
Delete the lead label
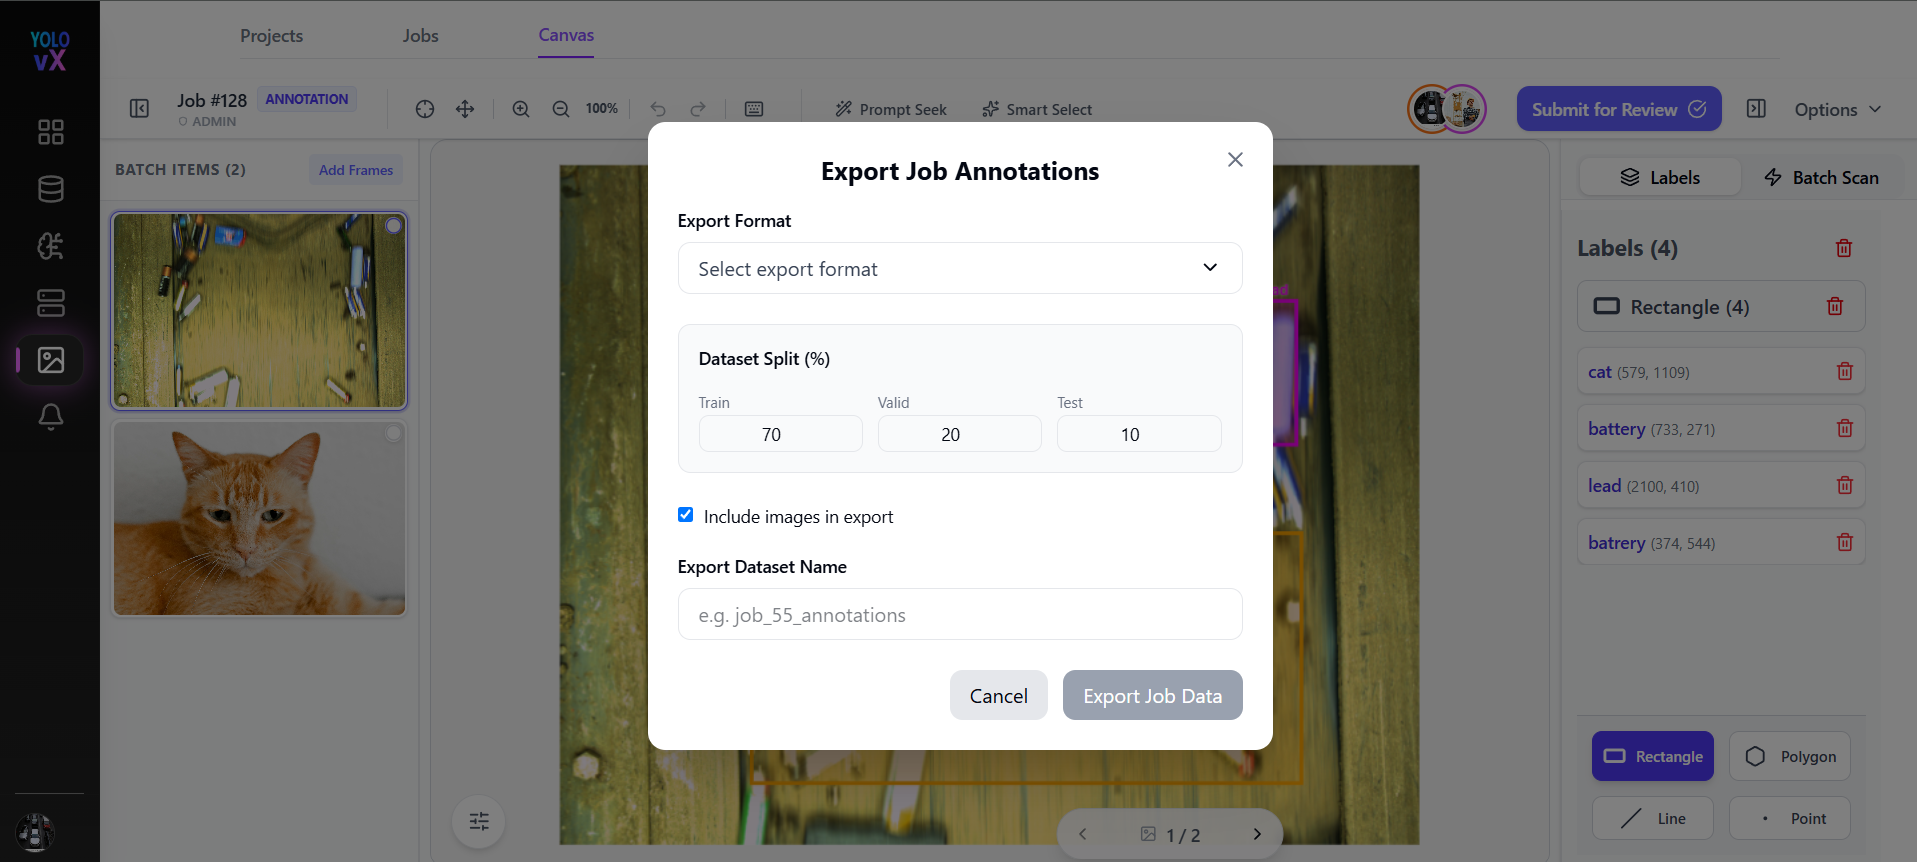(1845, 485)
